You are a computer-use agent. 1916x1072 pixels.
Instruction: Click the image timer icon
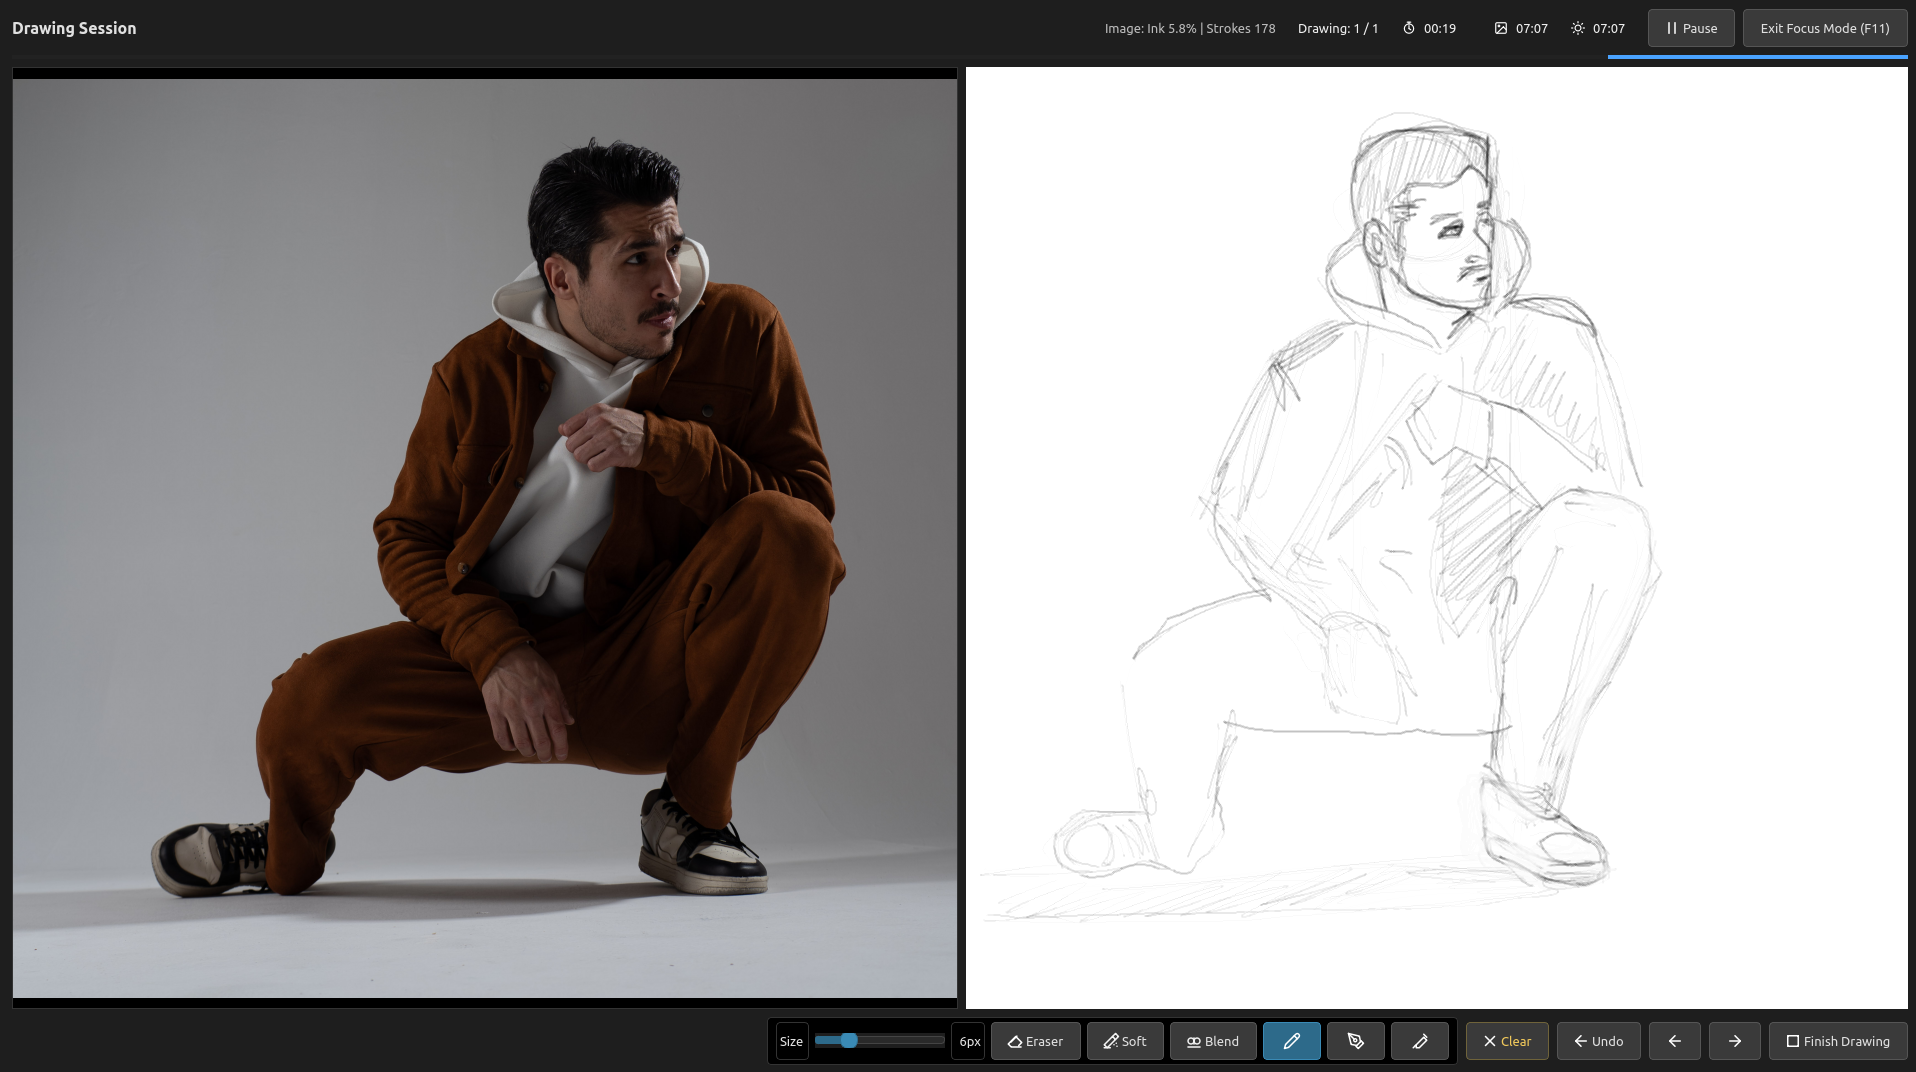click(1501, 28)
